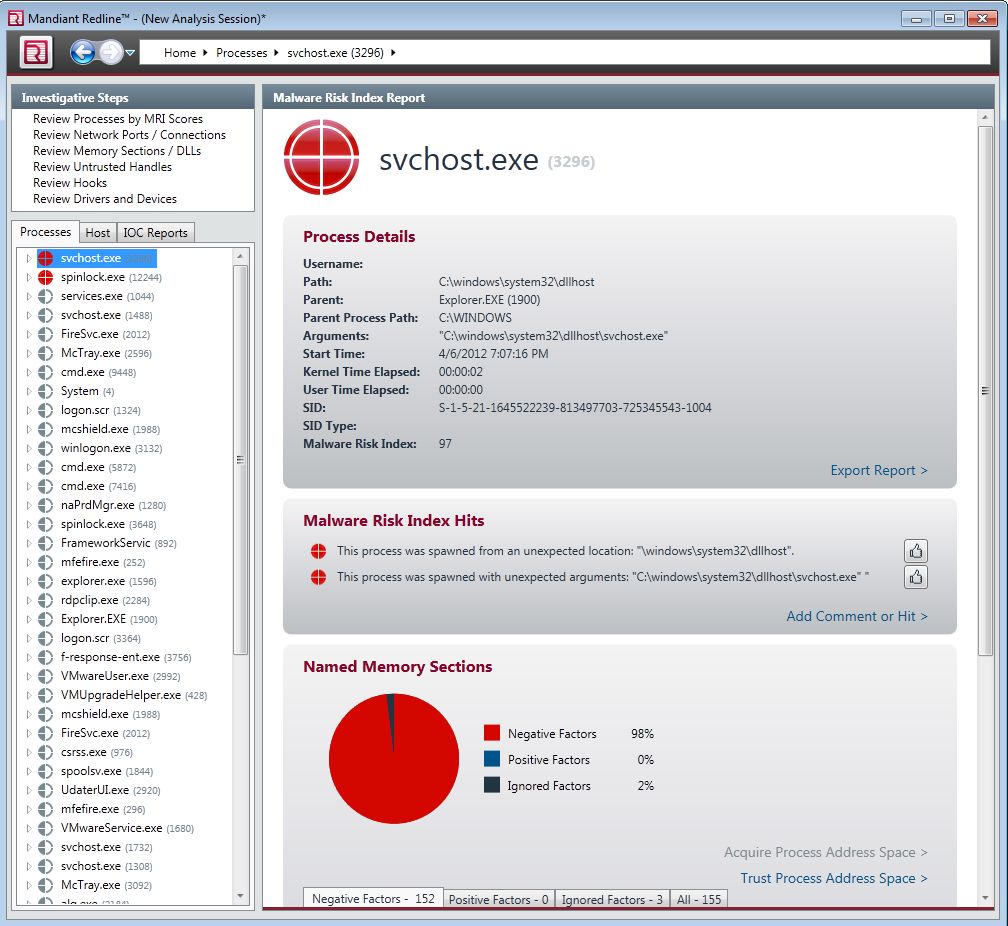The width and height of the screenshot is (1008, 926).
Task: Expand the mcshield.exe (1988) node below logon.scr (1324)
Action: point(28,429)
